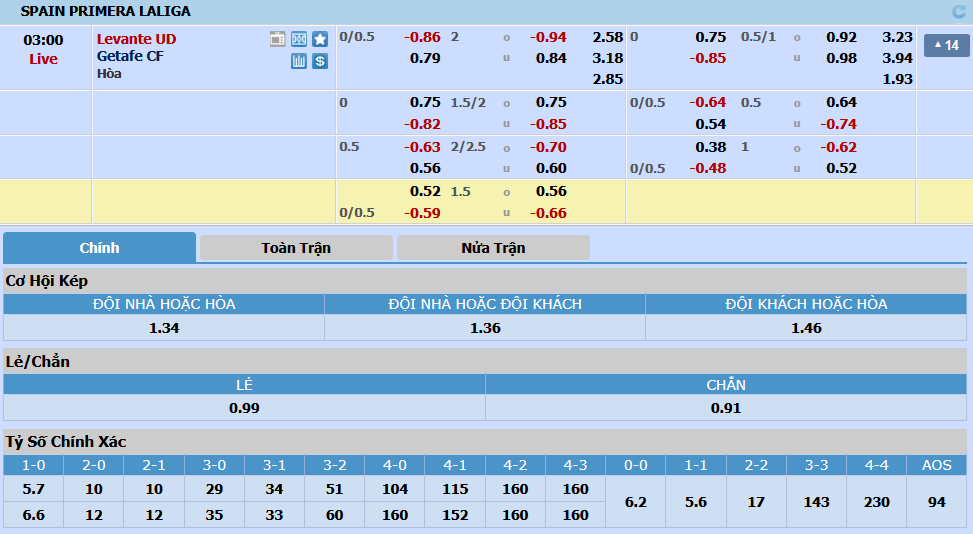Select over 2/2.5 odds -0.70
The width and height of the screenshot is (973, 534).
pyautogui.click(x=548, y=148)
